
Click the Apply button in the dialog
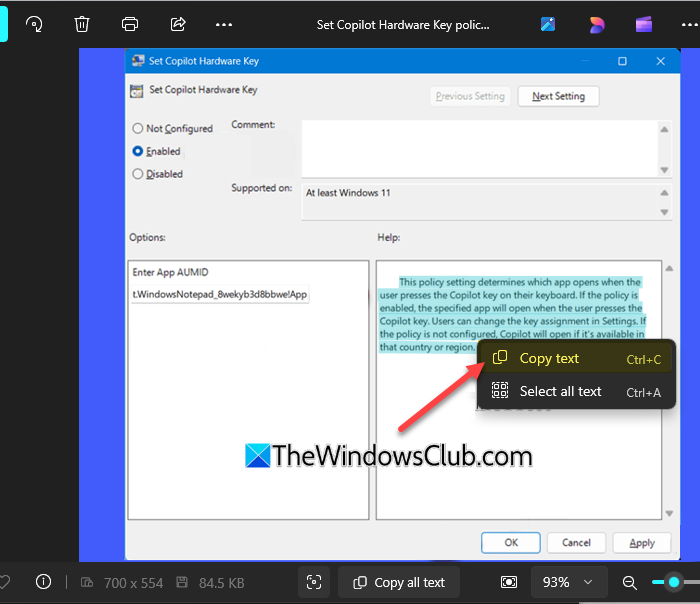coord(642,542)
